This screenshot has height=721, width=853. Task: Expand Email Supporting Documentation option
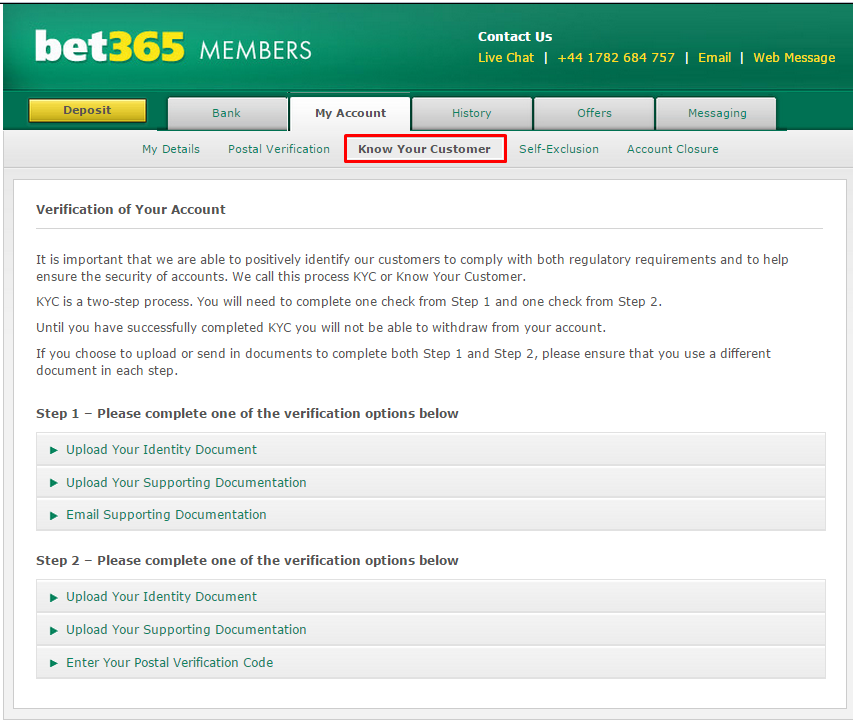click(431, 514)
